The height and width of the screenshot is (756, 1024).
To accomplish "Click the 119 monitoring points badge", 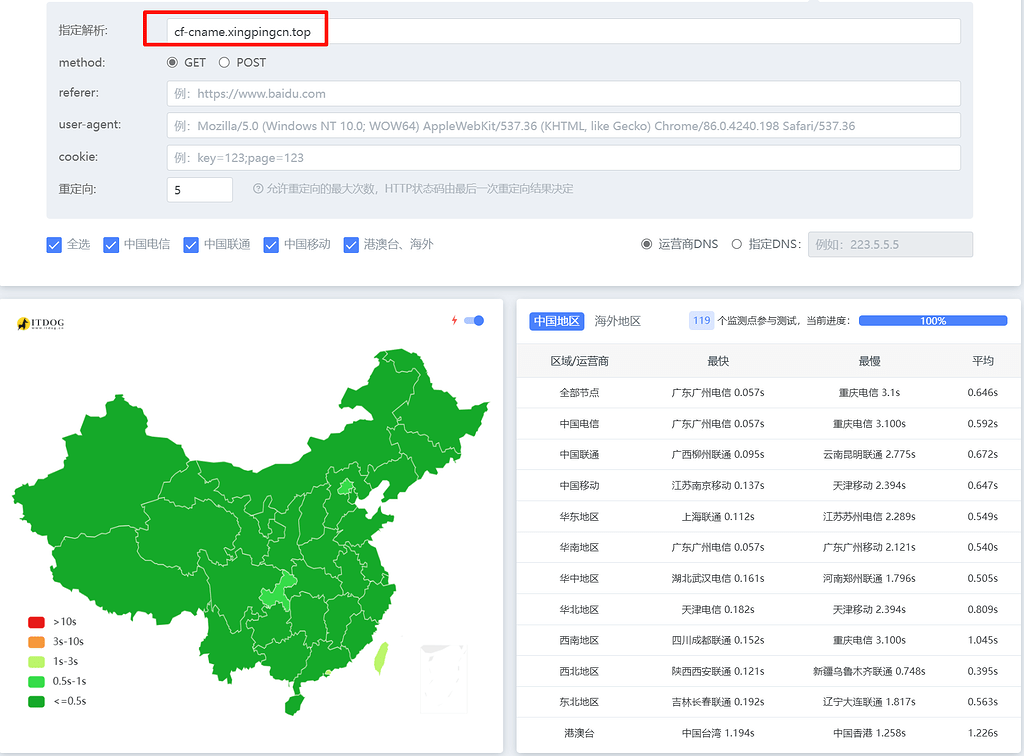I will [701, 321].
